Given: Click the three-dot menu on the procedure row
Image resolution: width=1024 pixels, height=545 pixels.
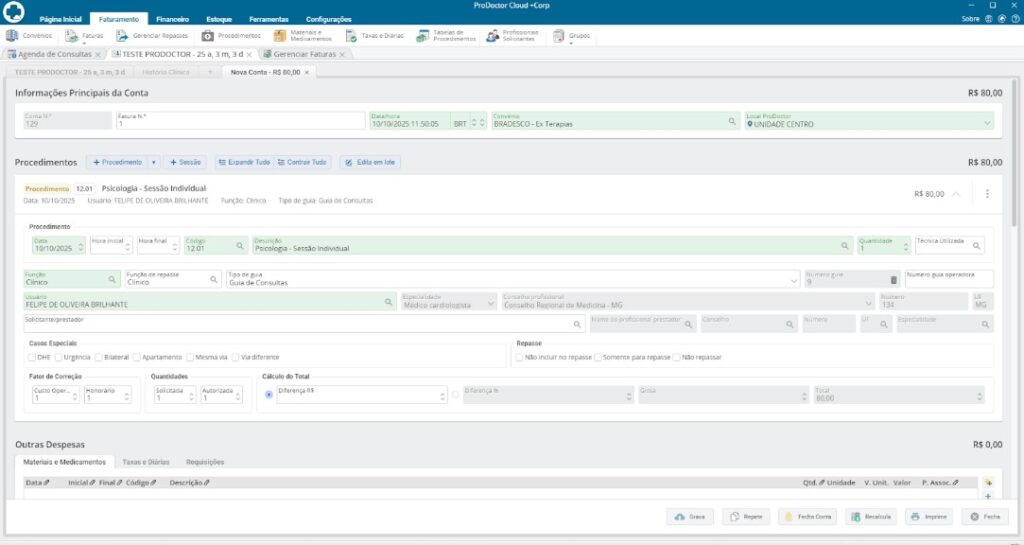Looking at the screenshot, I should point(987,194).
